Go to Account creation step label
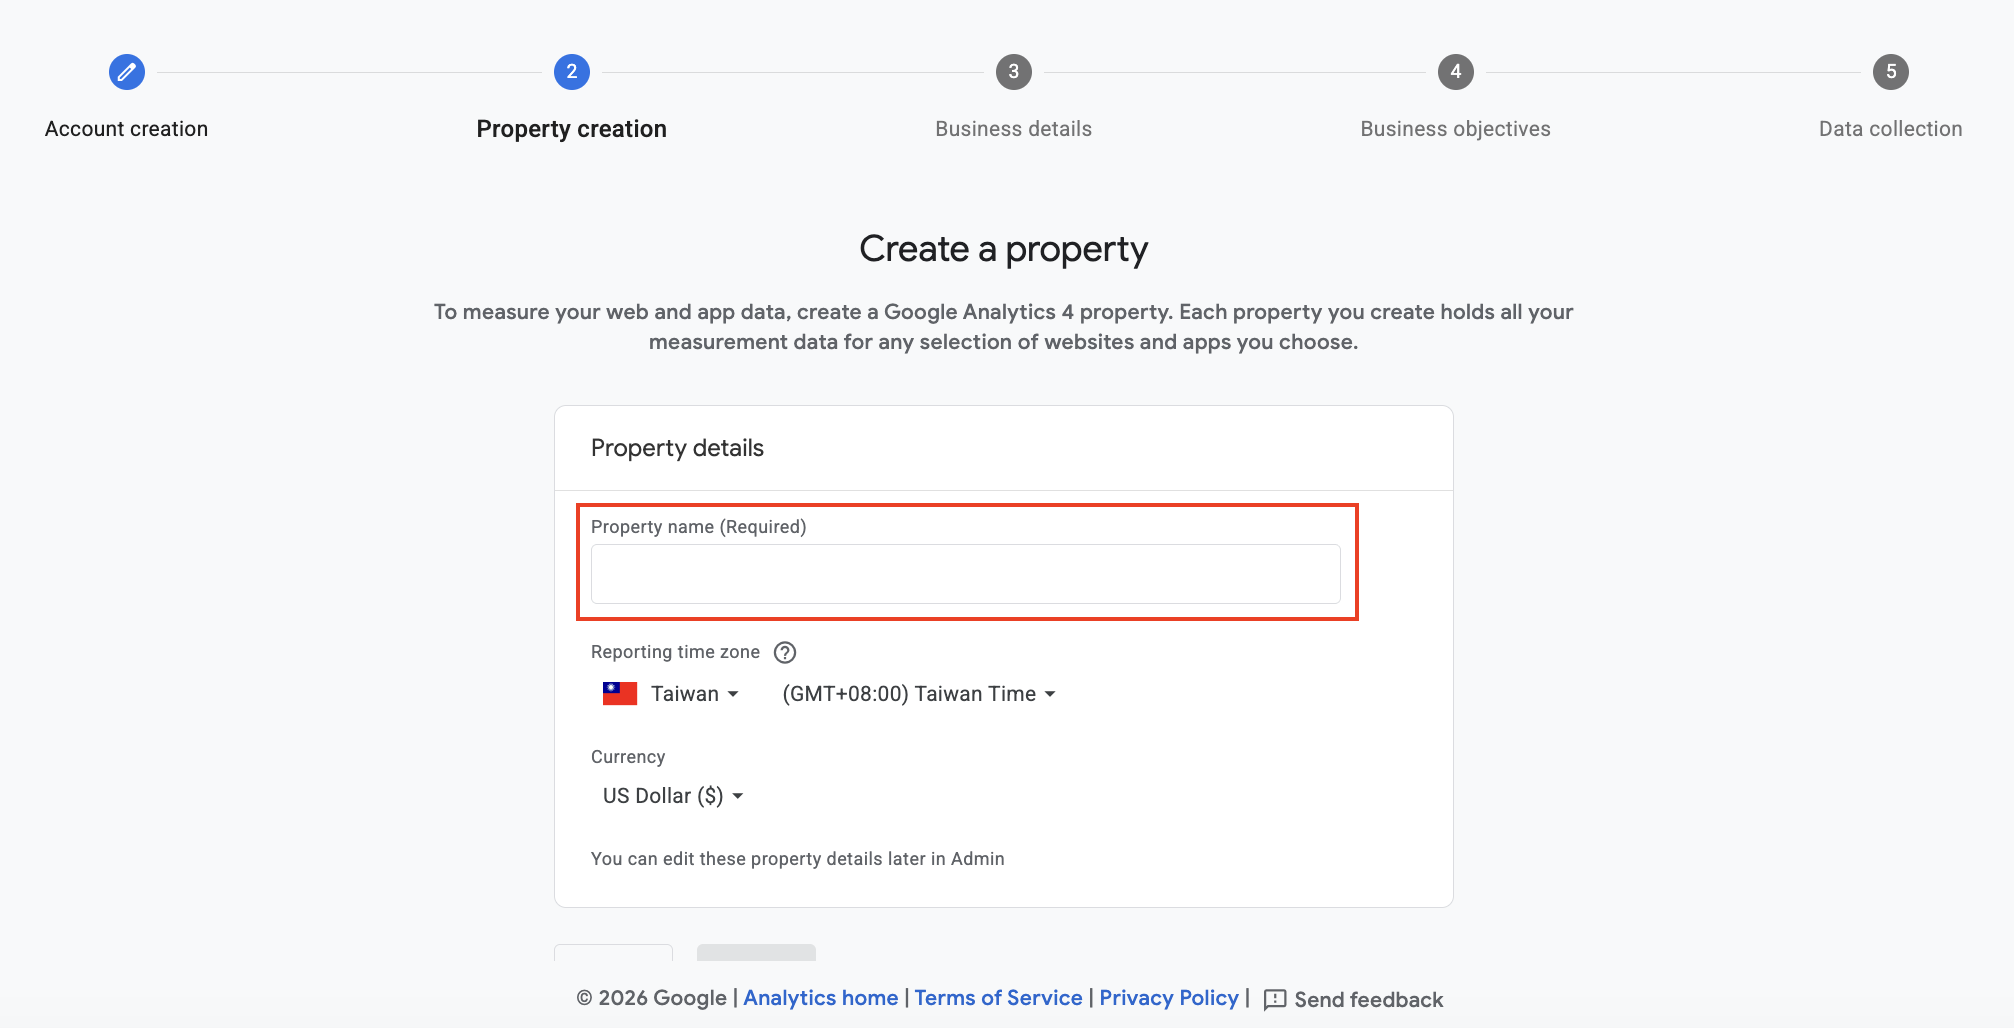Image resolution: width=2014 pixels, height=1028 pixels. (x=127, y=129)
